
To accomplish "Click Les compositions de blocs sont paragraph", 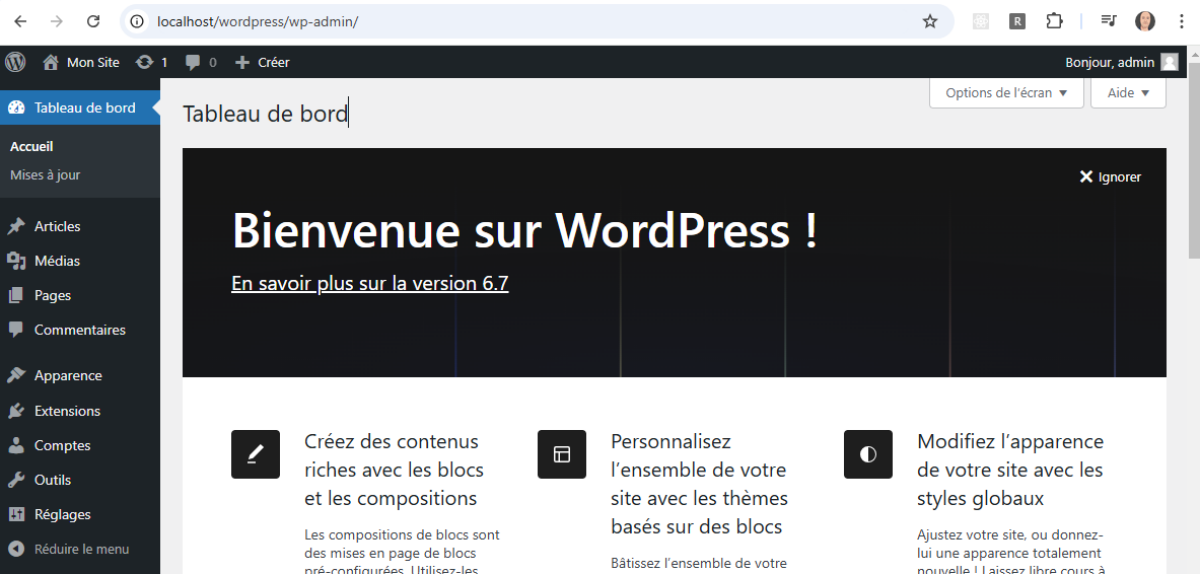I will (x=402, y=553).
